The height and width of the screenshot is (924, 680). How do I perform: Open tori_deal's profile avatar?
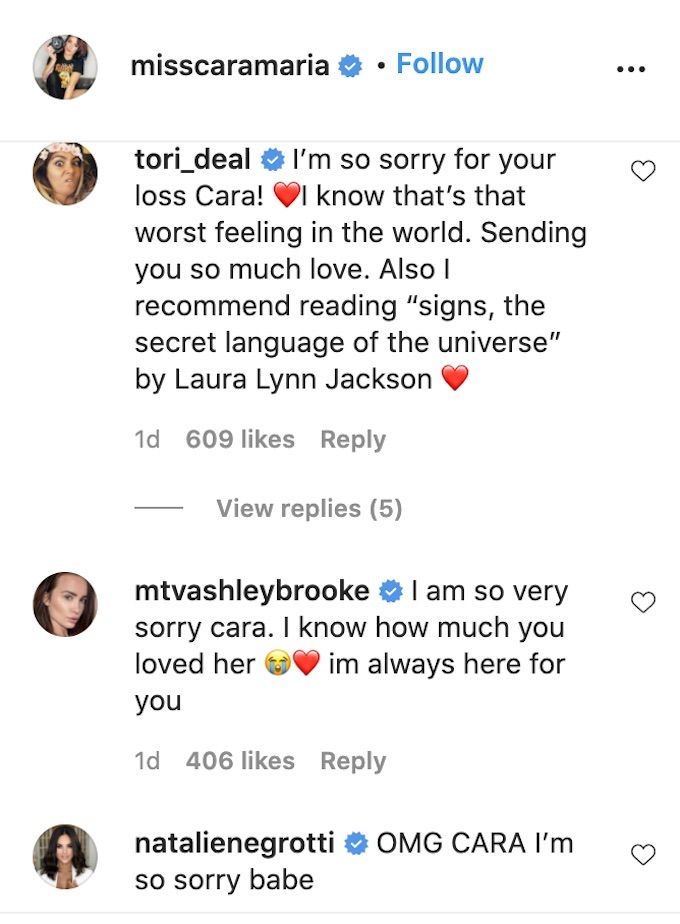click(65, 174)
